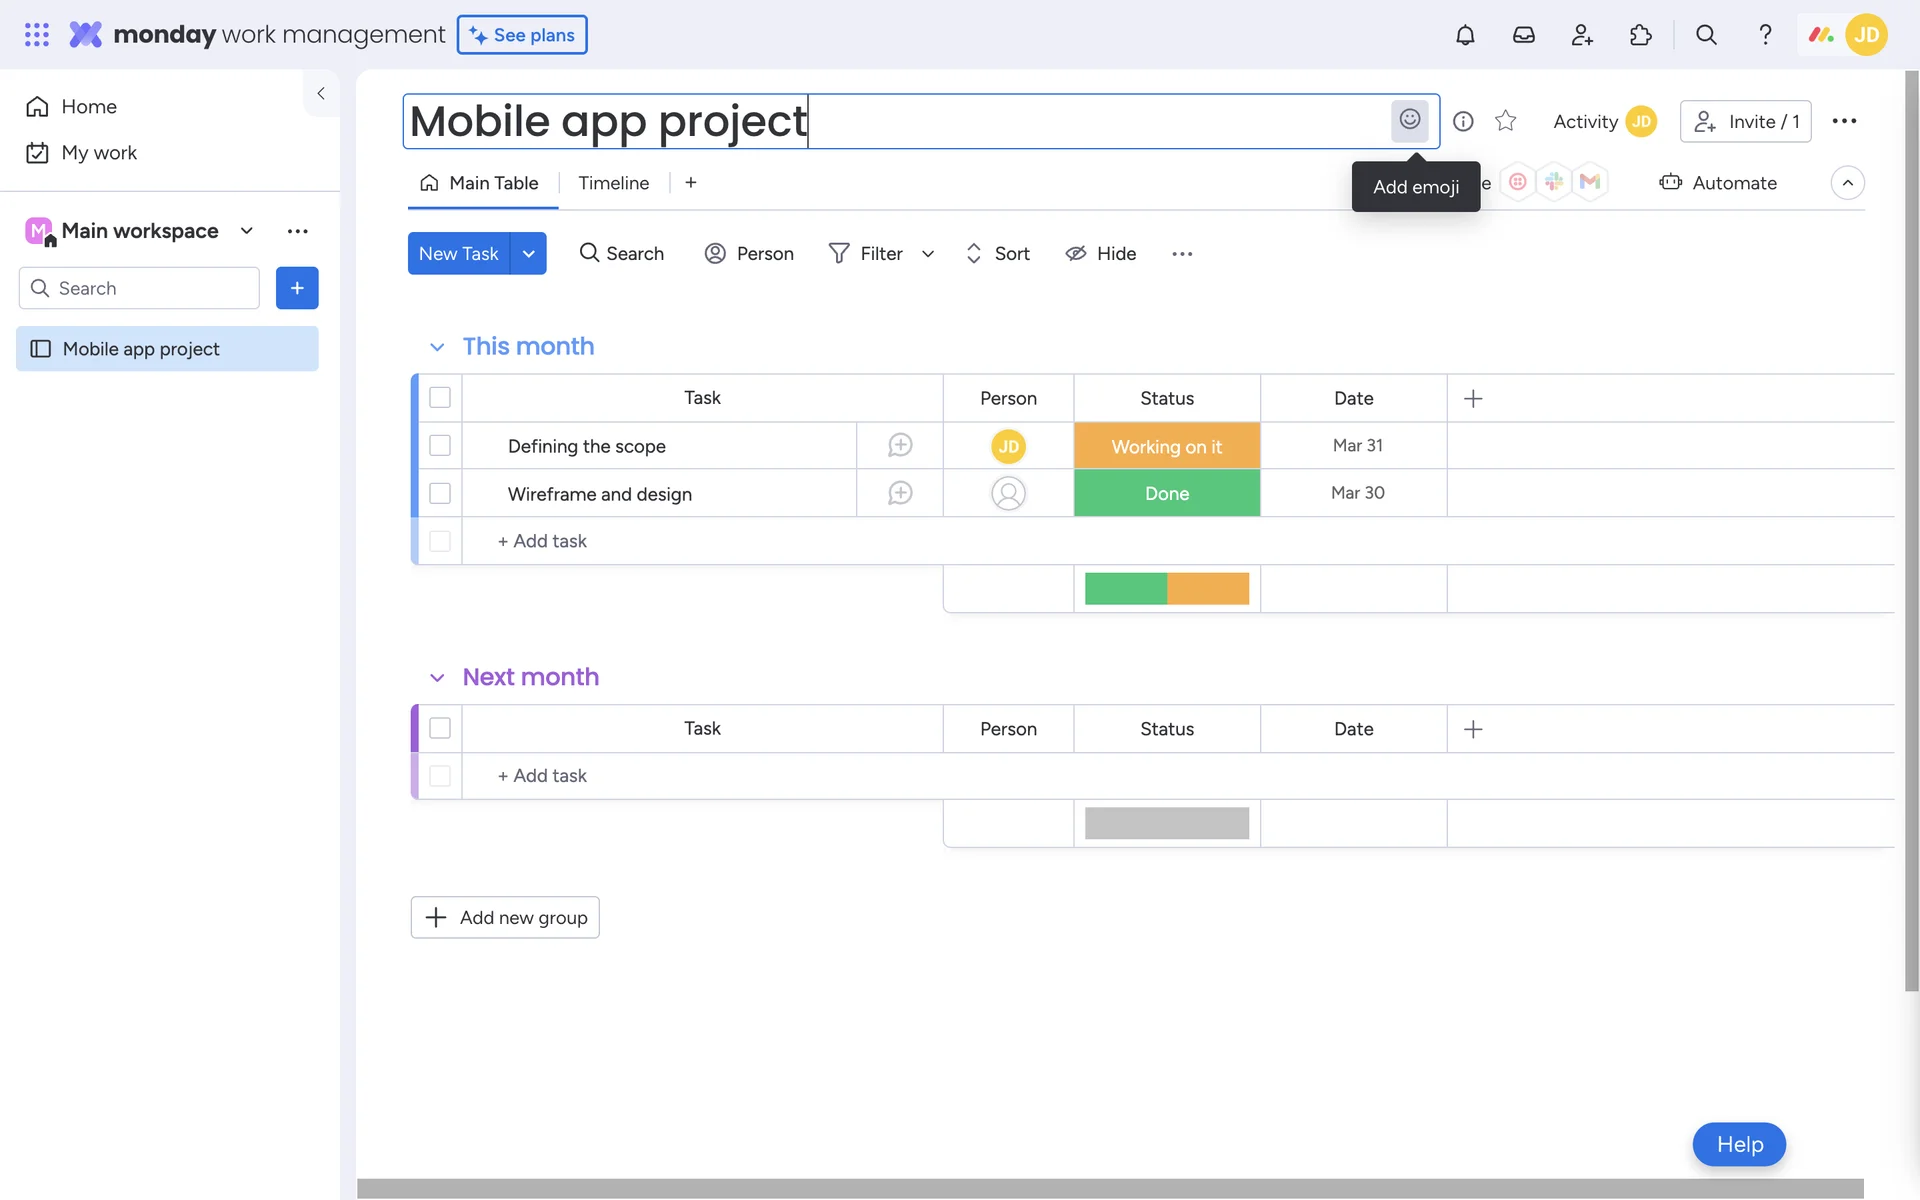
Task: Click Add new group button
Action: (505, 917)
